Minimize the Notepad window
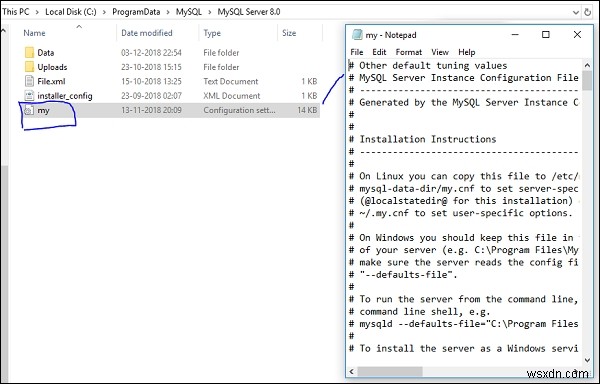The height and width of the screenshot is (384, 600). [x=515, y=35]
